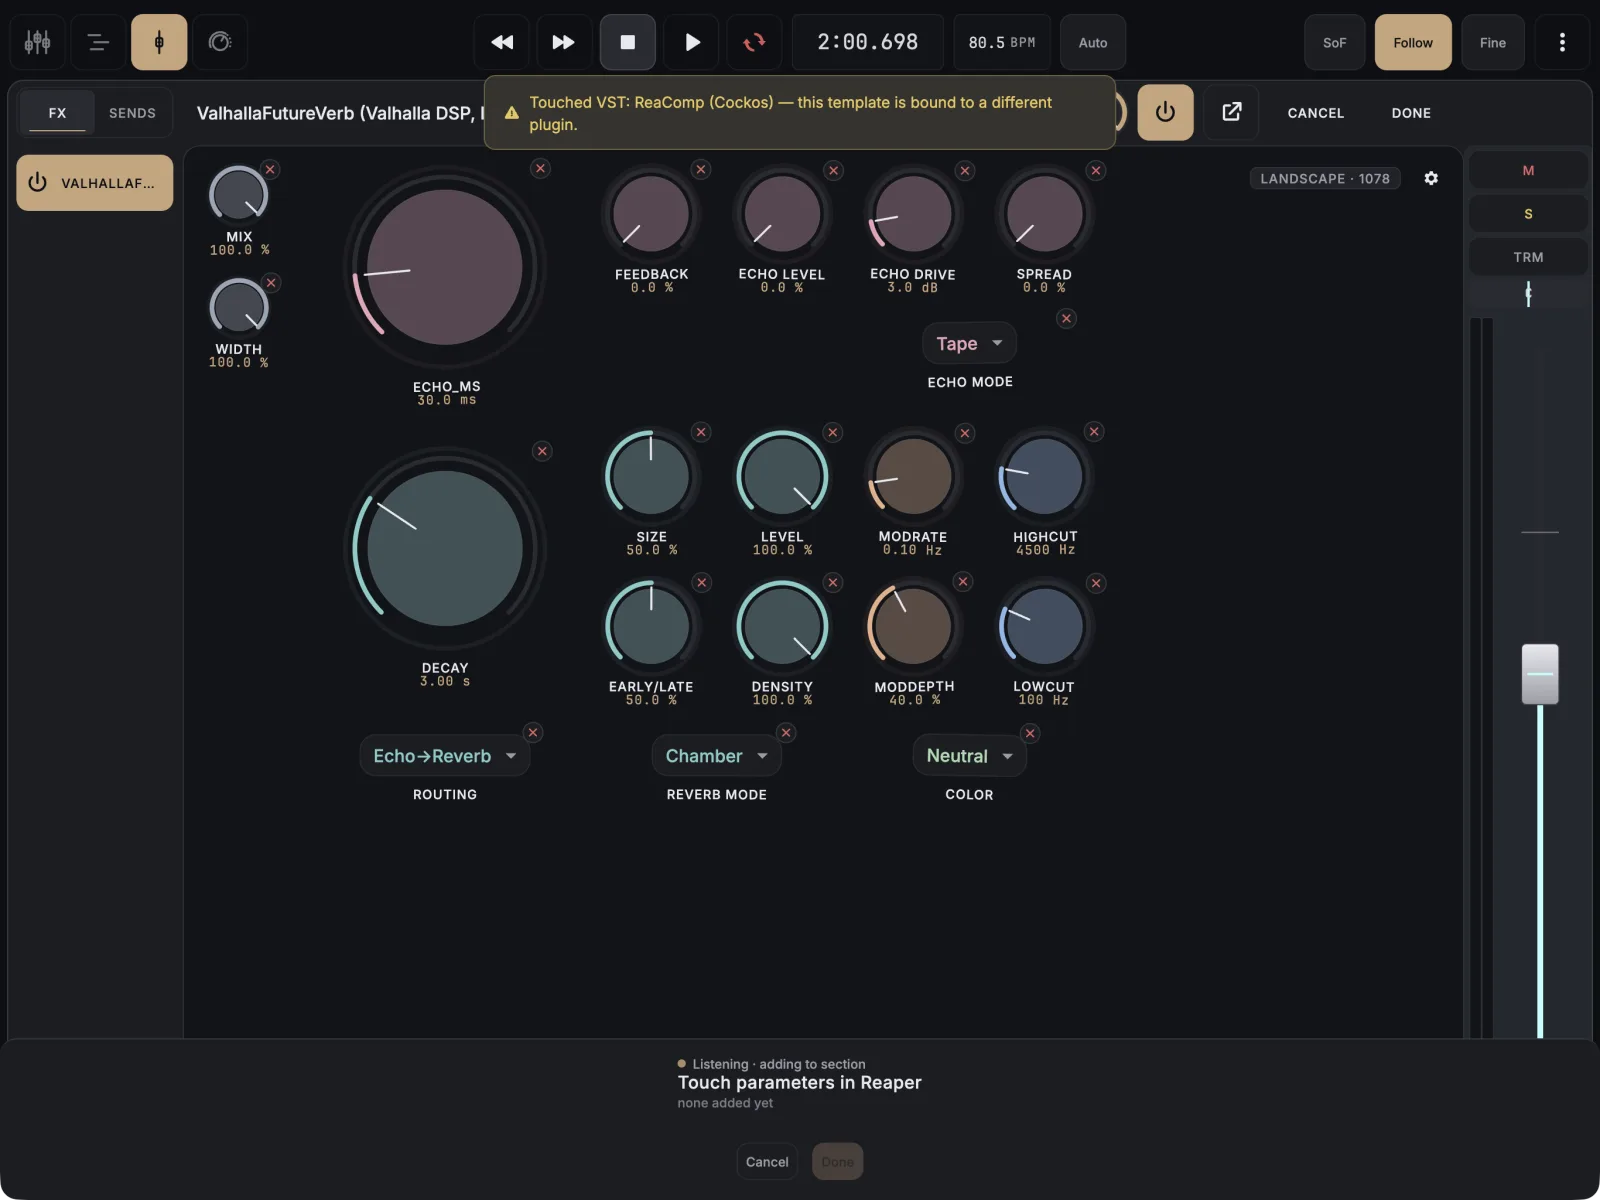Open plugin in external window icon
Viewport: 1600px width, 1200px height.
[x=1232, y=112]
